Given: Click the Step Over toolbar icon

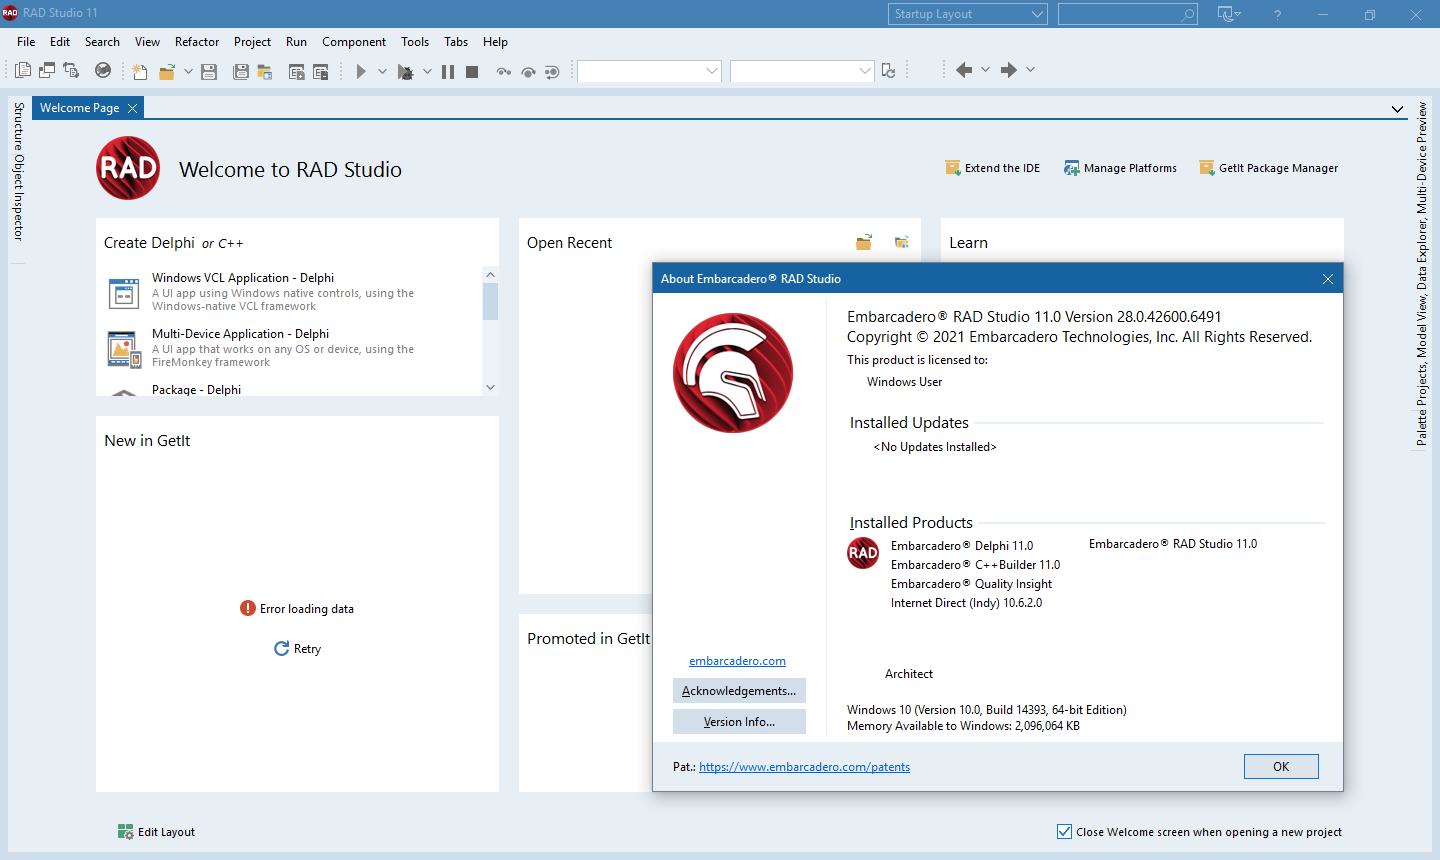Looking at the screenshot, I should [528, 71].
